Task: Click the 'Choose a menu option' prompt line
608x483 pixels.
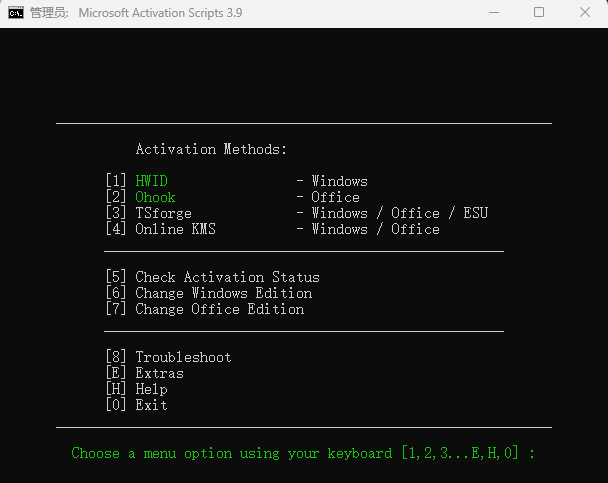Action: pyautogui.click(x=303, y=453)
